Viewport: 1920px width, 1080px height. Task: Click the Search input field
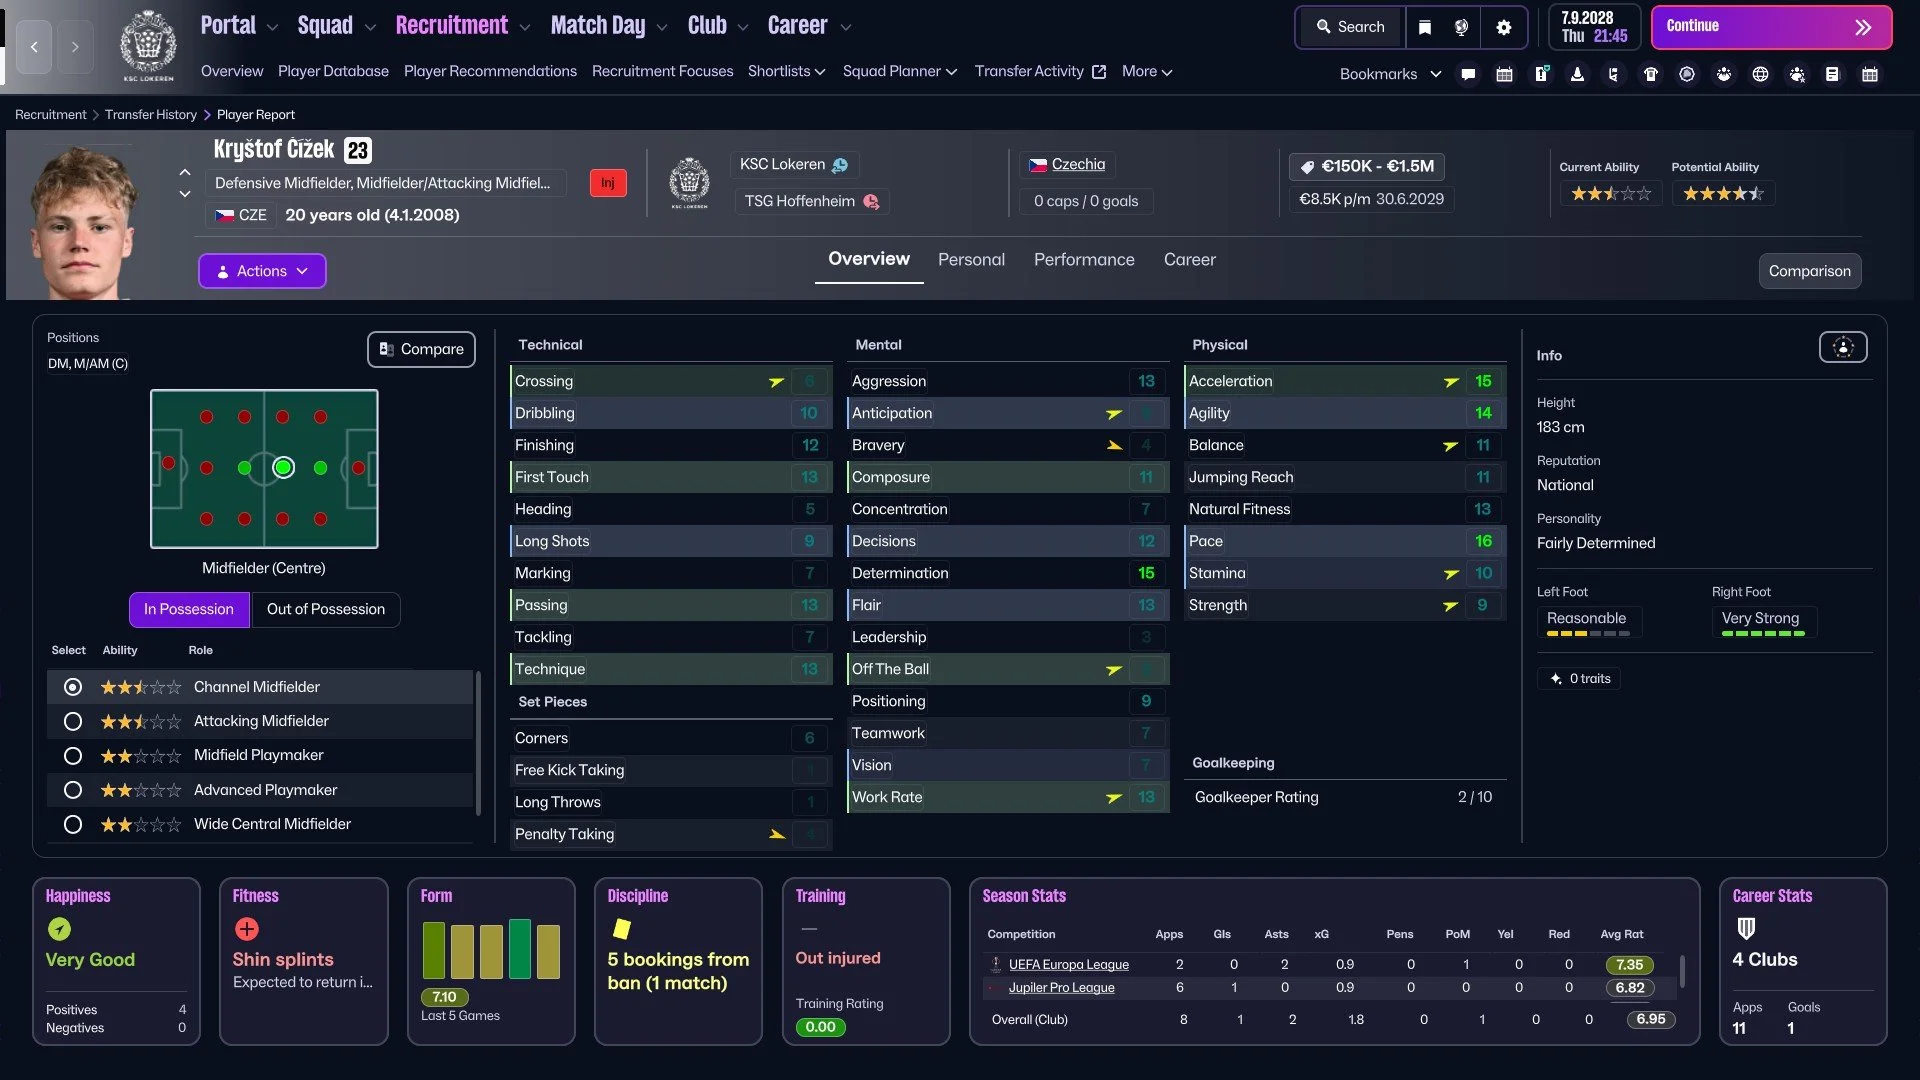coord(1350,27)
